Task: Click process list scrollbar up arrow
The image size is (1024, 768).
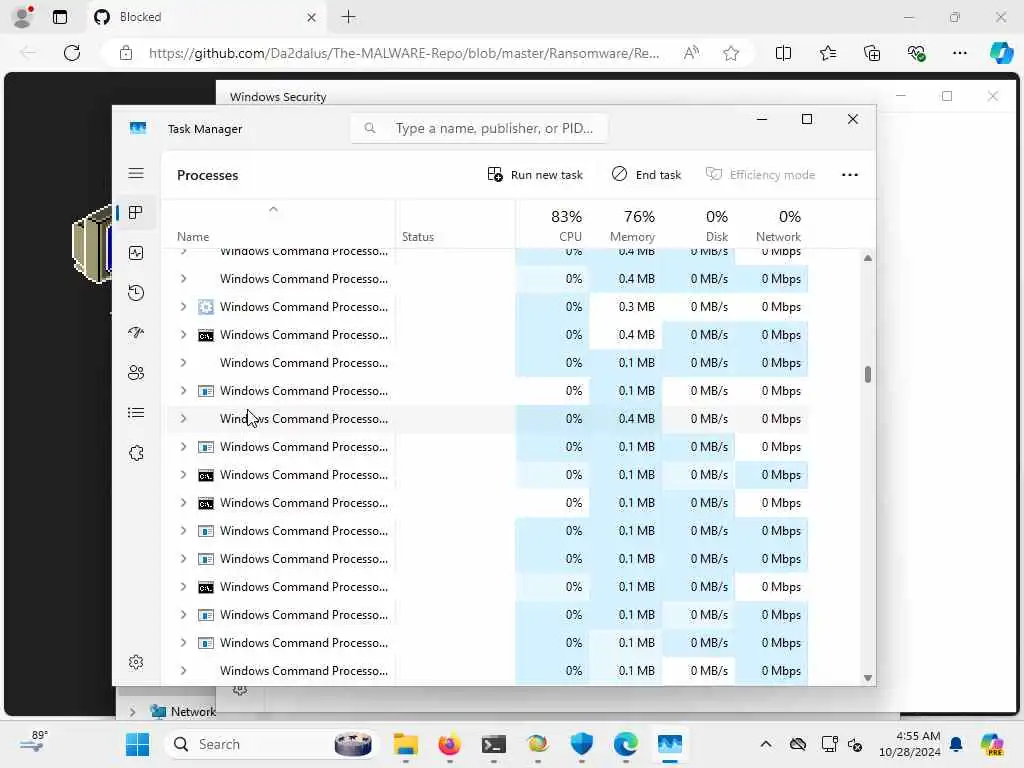Action: pyautogui.click(x=867, y=258)
